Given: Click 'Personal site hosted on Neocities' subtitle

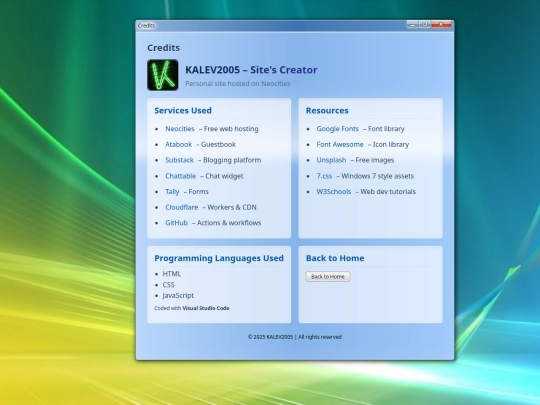Looking at the screenshot, I should [238, 83].
